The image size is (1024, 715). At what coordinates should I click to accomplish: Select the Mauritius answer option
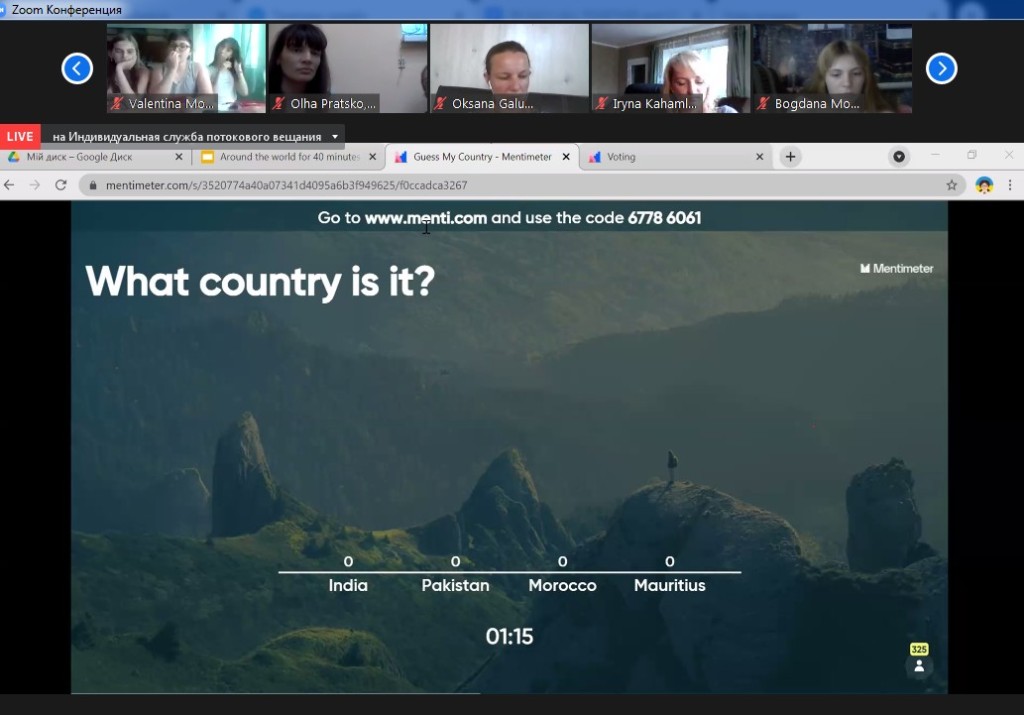tap(669, 585)
